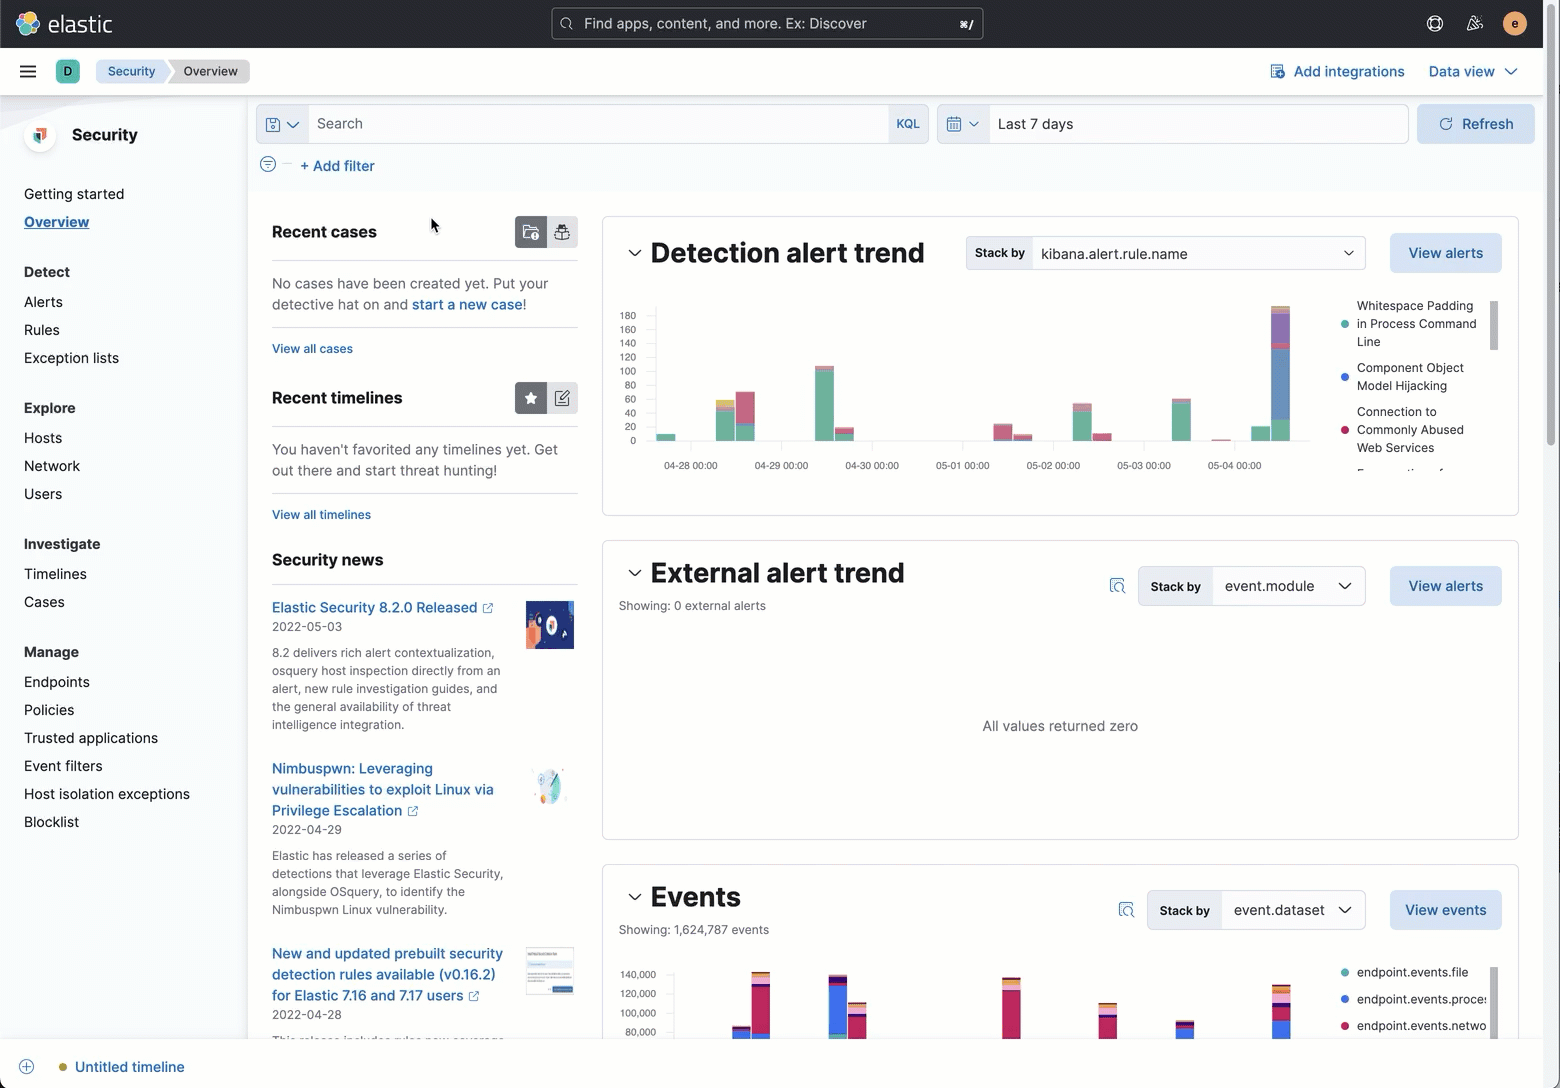Viewport: 1560px width, 1088px height.
Task: Open the hamburger navigation menu
Action: (28, 71)
